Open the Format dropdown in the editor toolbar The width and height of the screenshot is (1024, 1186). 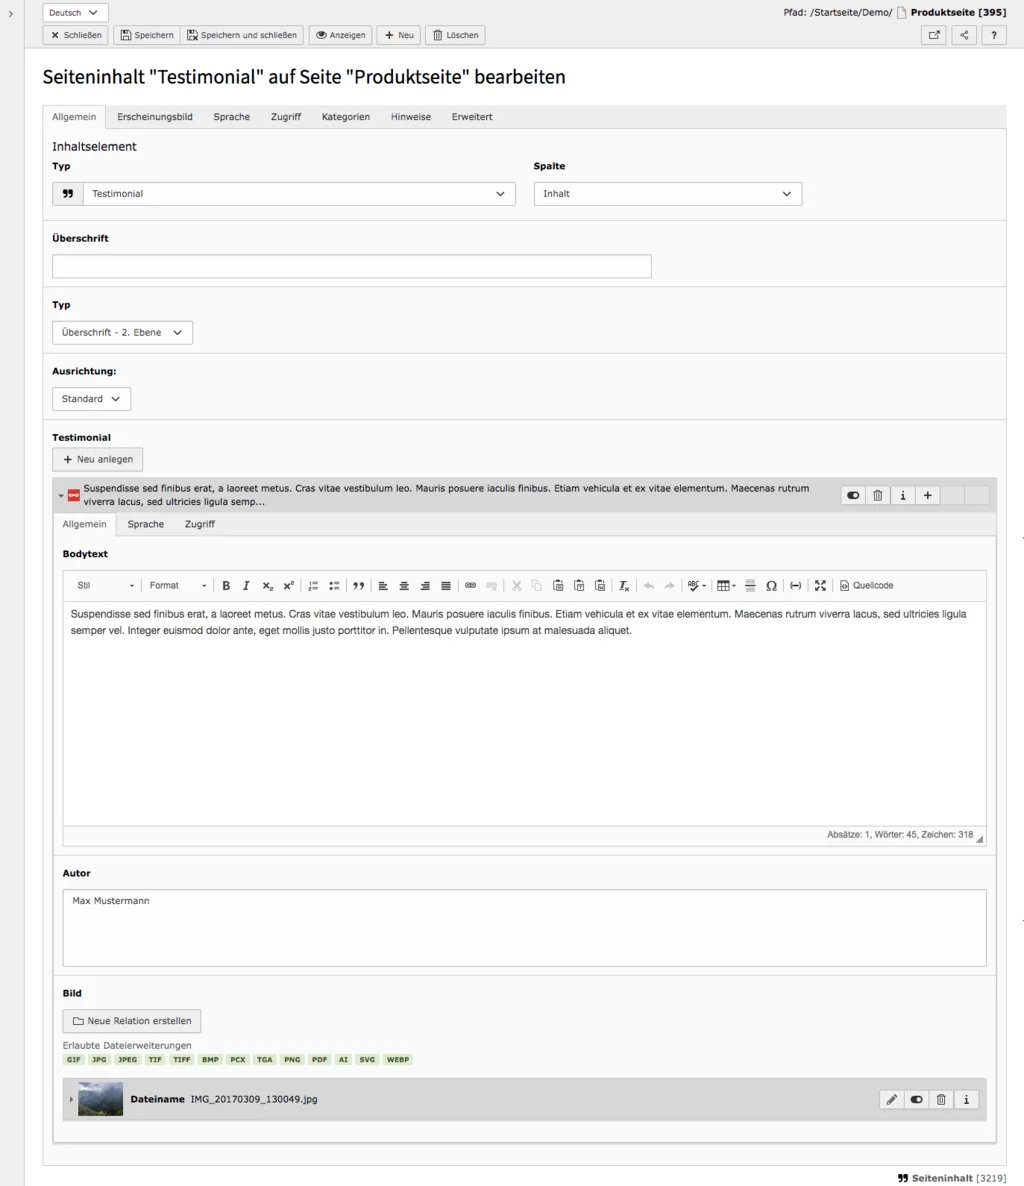[x=178, y=585]
